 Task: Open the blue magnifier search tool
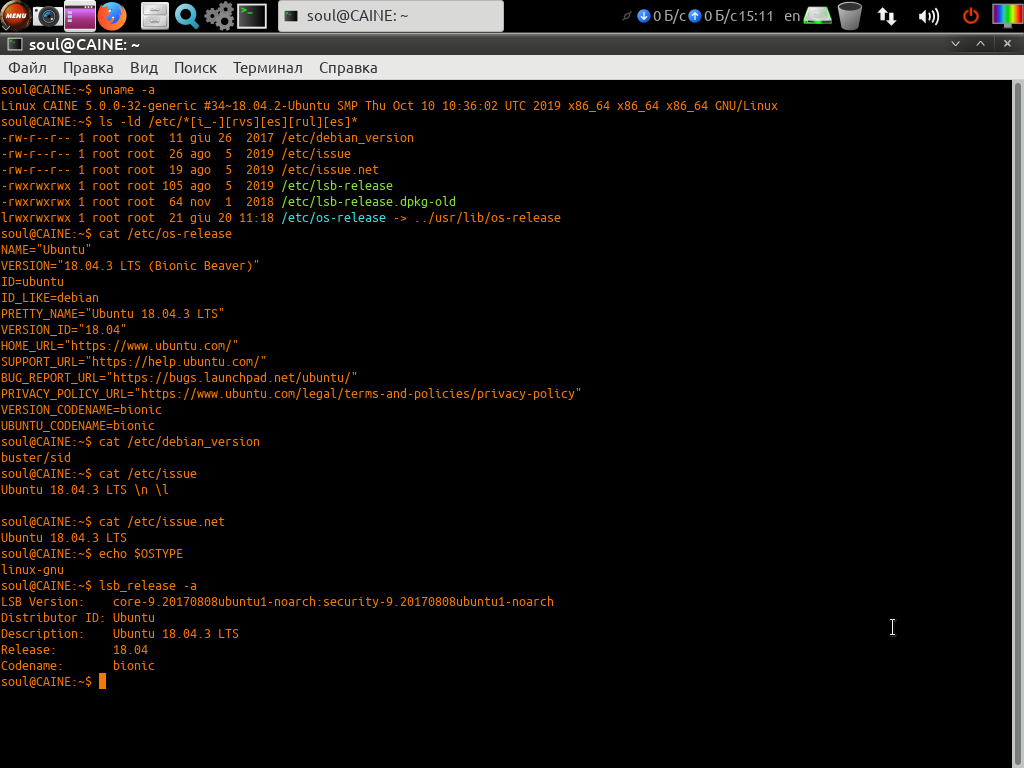pyautogui.click(x=187, y=16)
